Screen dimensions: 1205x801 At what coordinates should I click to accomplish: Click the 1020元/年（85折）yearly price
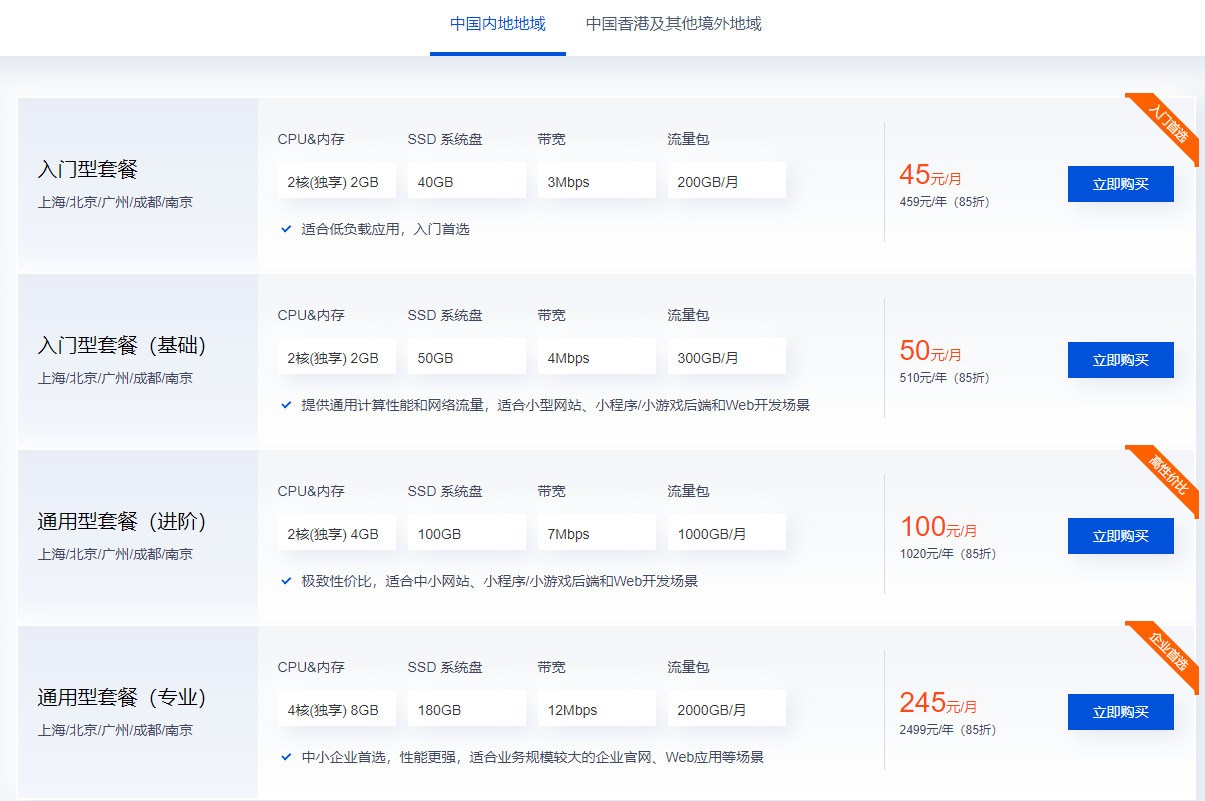(948, 554)
